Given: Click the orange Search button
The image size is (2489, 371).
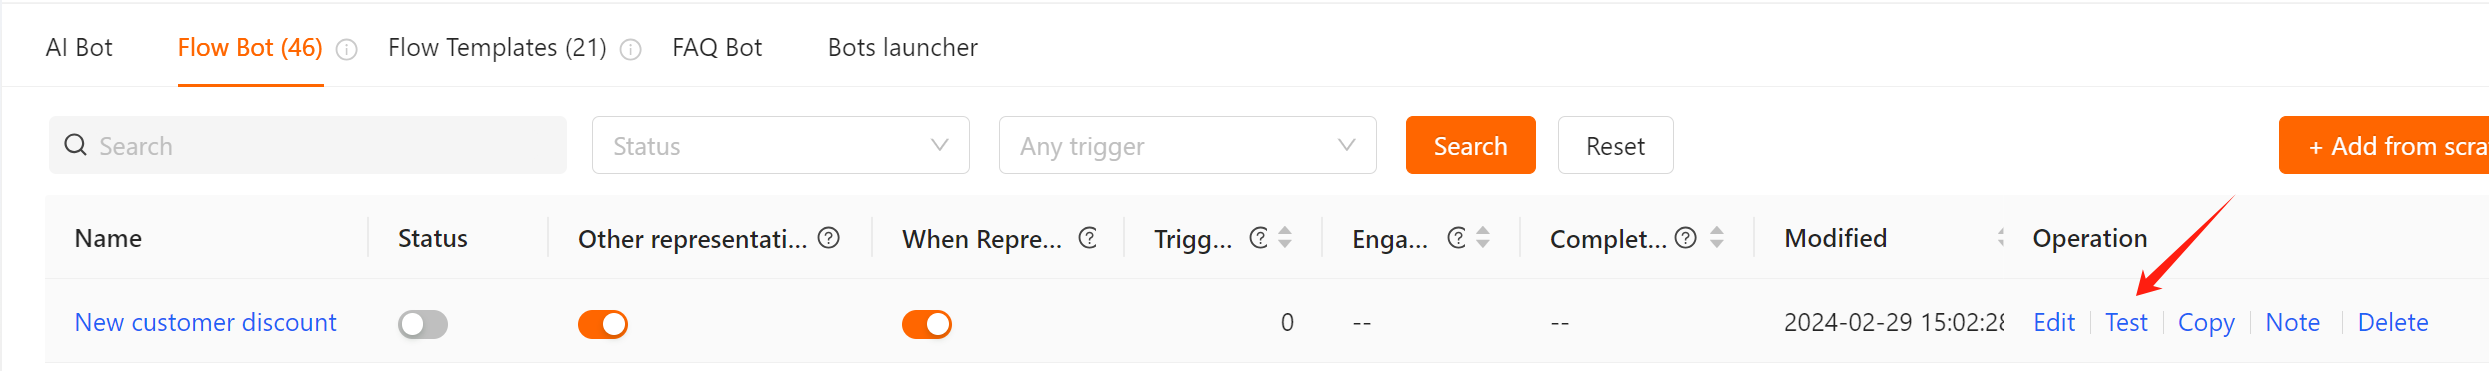Looking at the screenshot, I should [1471, 145].
